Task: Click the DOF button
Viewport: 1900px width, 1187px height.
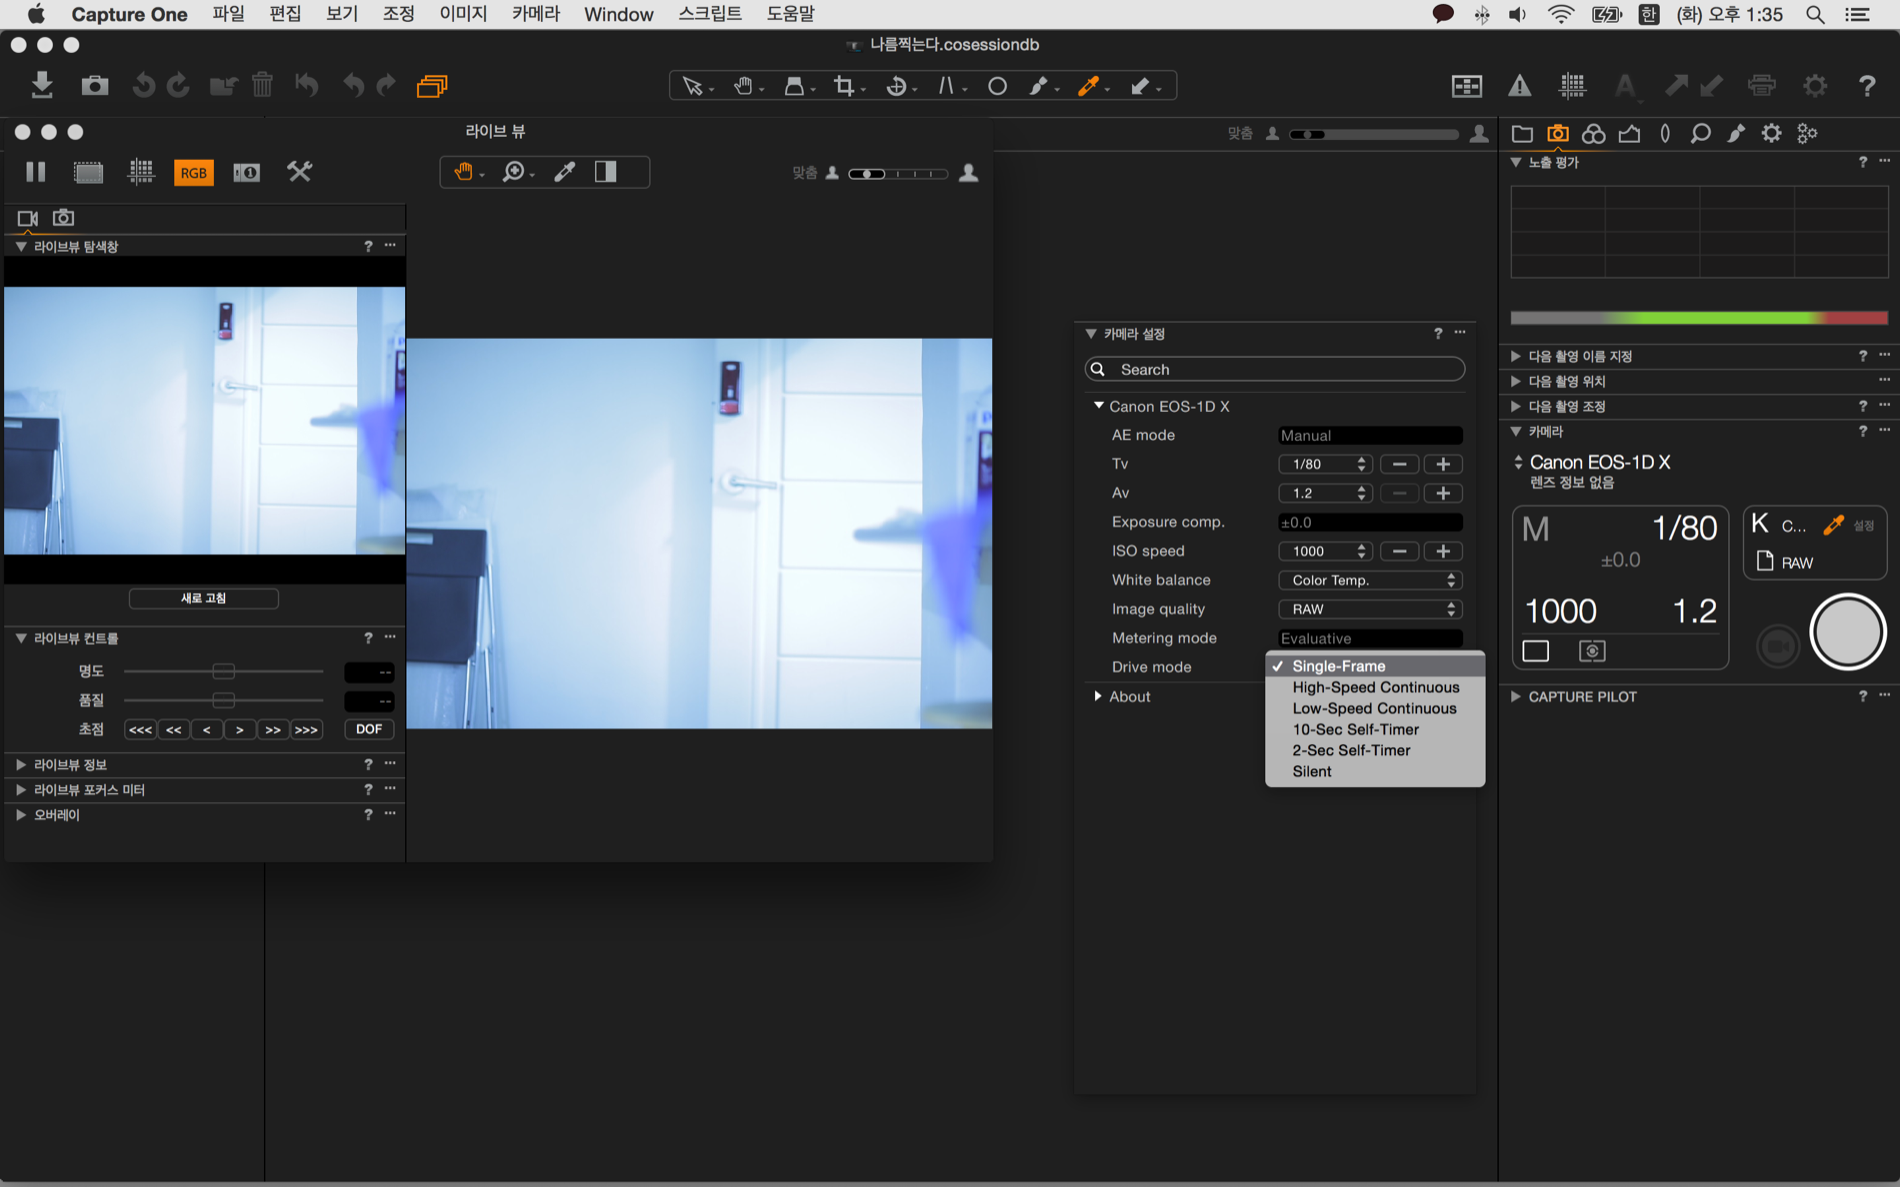Action: (368, 729)
